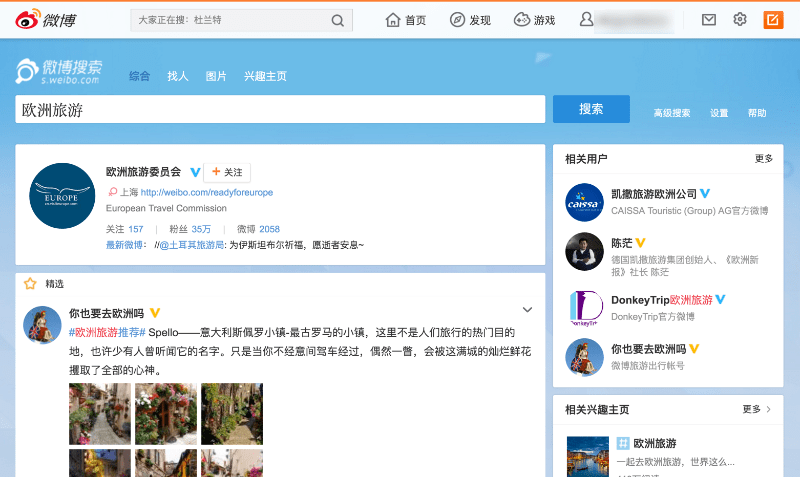Viewport: 800px width, 477px height.
Task: Click 欧洲旅游委员会 profile name
Action: 143,172
